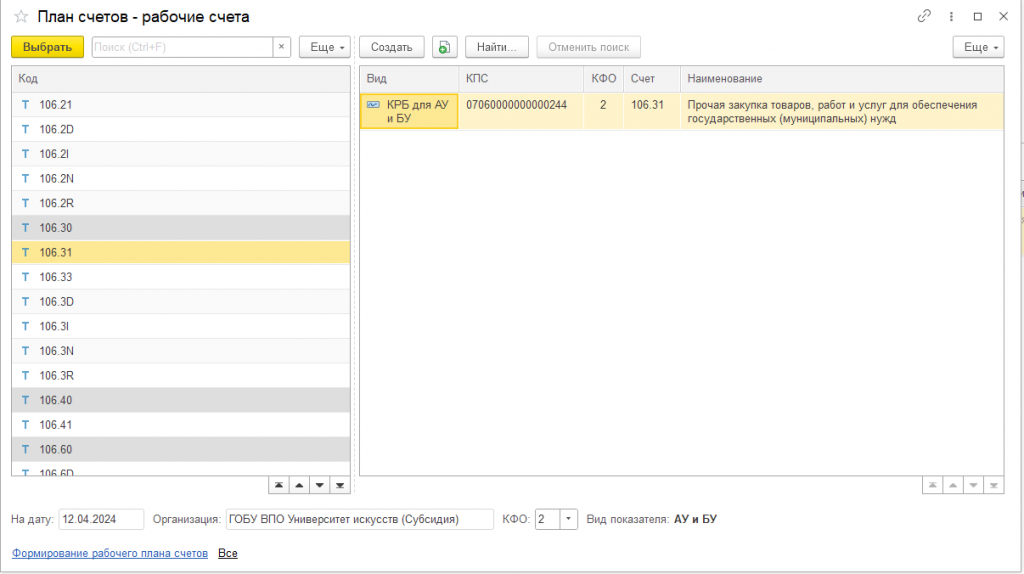Click the card icon in КРБ для АУ и БУ cell

pyautogui.click(x=373, y=104)
